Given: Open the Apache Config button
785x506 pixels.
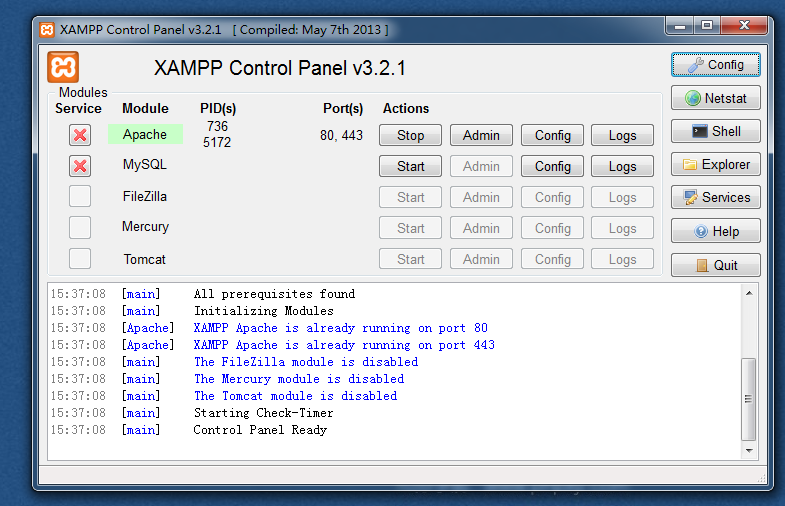Looking at the screenshot, I should pyautogui.click(x=552, y=135).
